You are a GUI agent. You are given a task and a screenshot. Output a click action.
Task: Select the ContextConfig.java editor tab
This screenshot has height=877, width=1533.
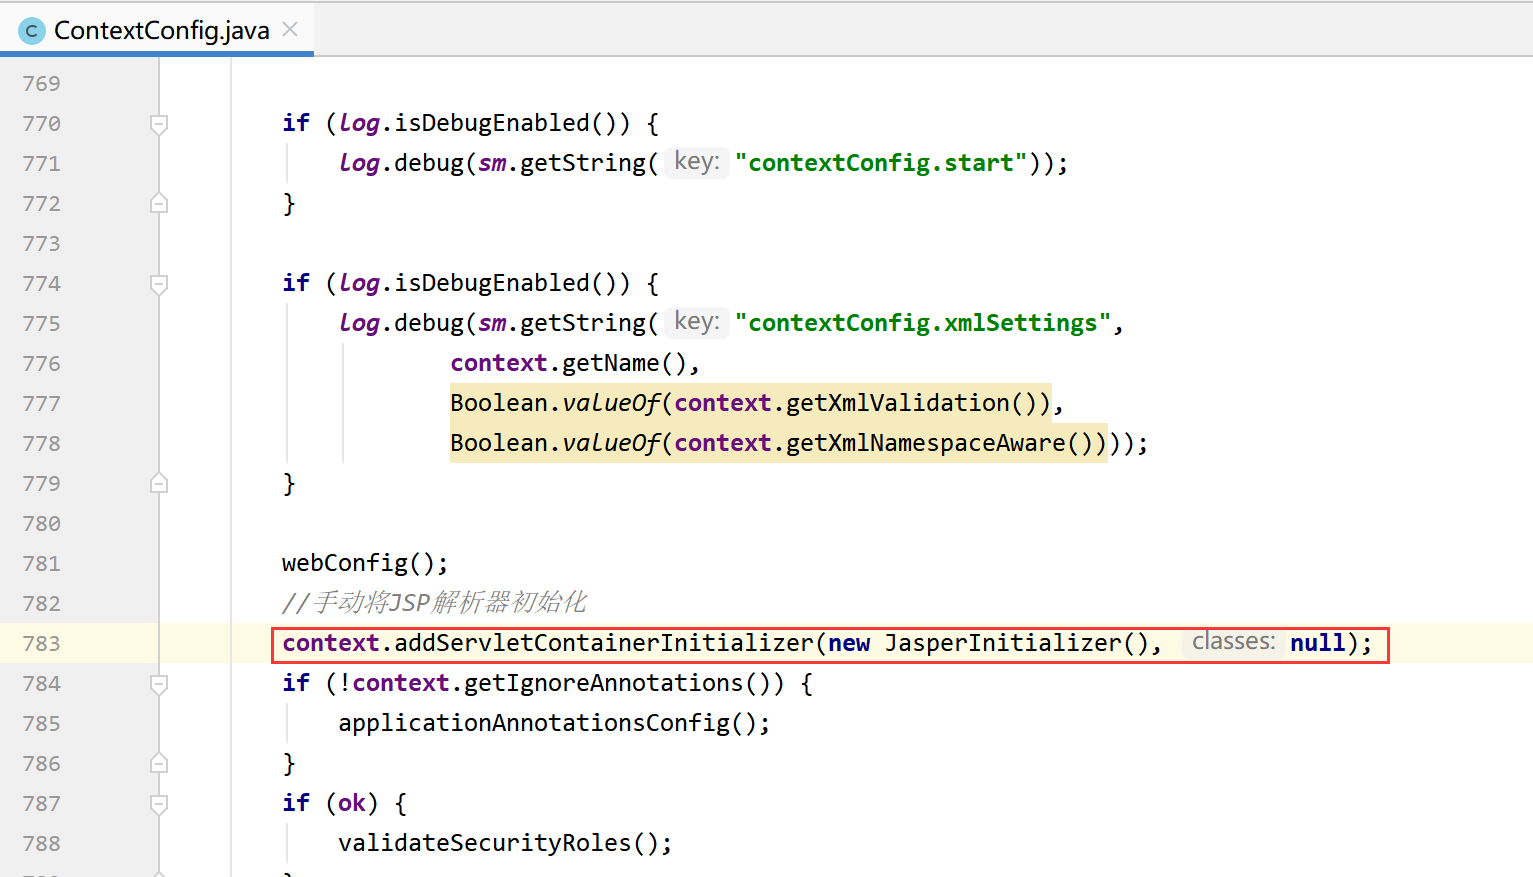click(x=157, y=30)
